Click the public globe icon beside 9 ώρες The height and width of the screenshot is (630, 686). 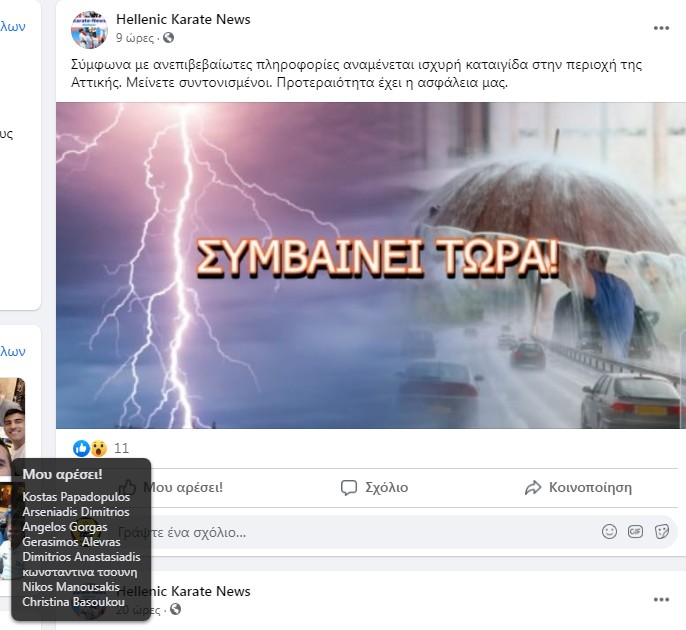168,38
